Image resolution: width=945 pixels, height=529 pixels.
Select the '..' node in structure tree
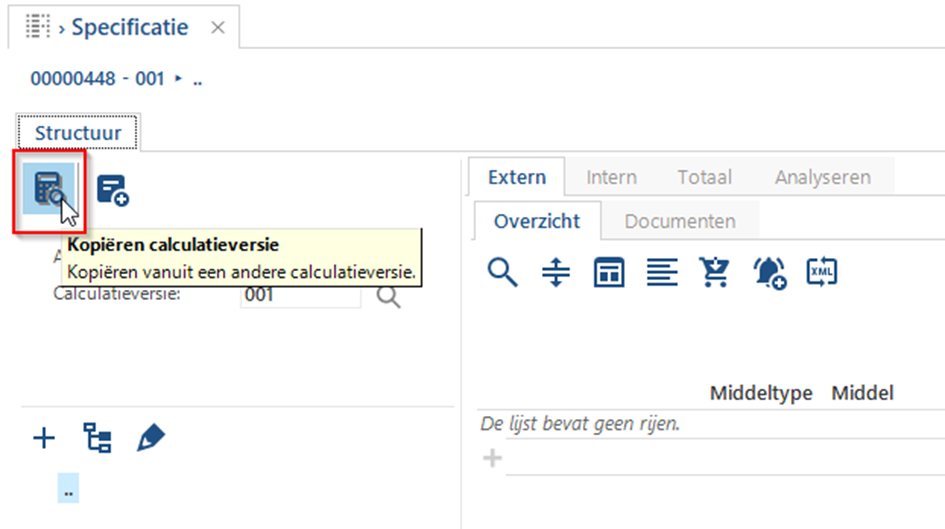pyautogui.click(x=68, y=488)
